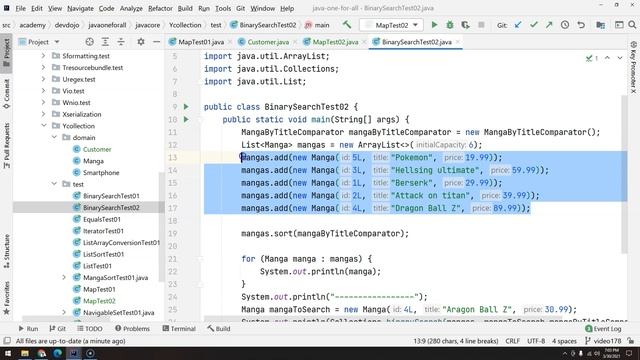This screenshot has height=360, width=640.
Task: Jump to next highlighted error arrow
Action: 620,58
